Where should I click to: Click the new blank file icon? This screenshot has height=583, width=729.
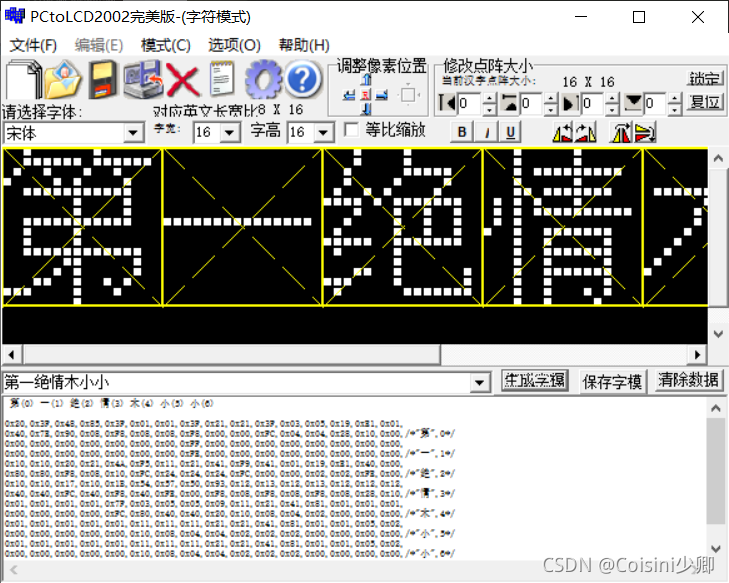tap(23, 79)
